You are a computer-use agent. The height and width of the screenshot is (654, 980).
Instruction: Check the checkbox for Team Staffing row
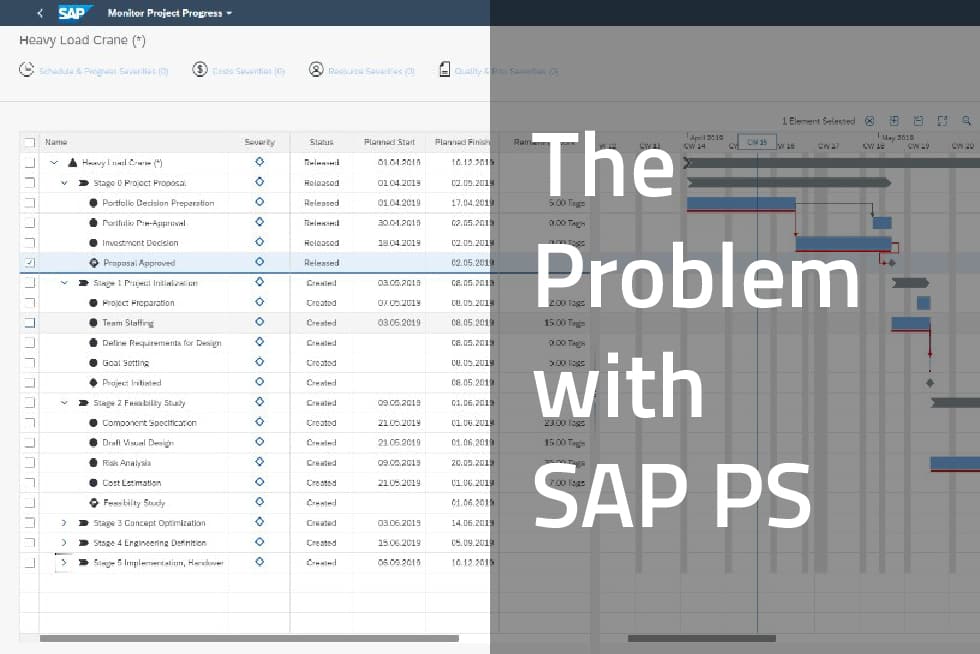pos(29,322)
